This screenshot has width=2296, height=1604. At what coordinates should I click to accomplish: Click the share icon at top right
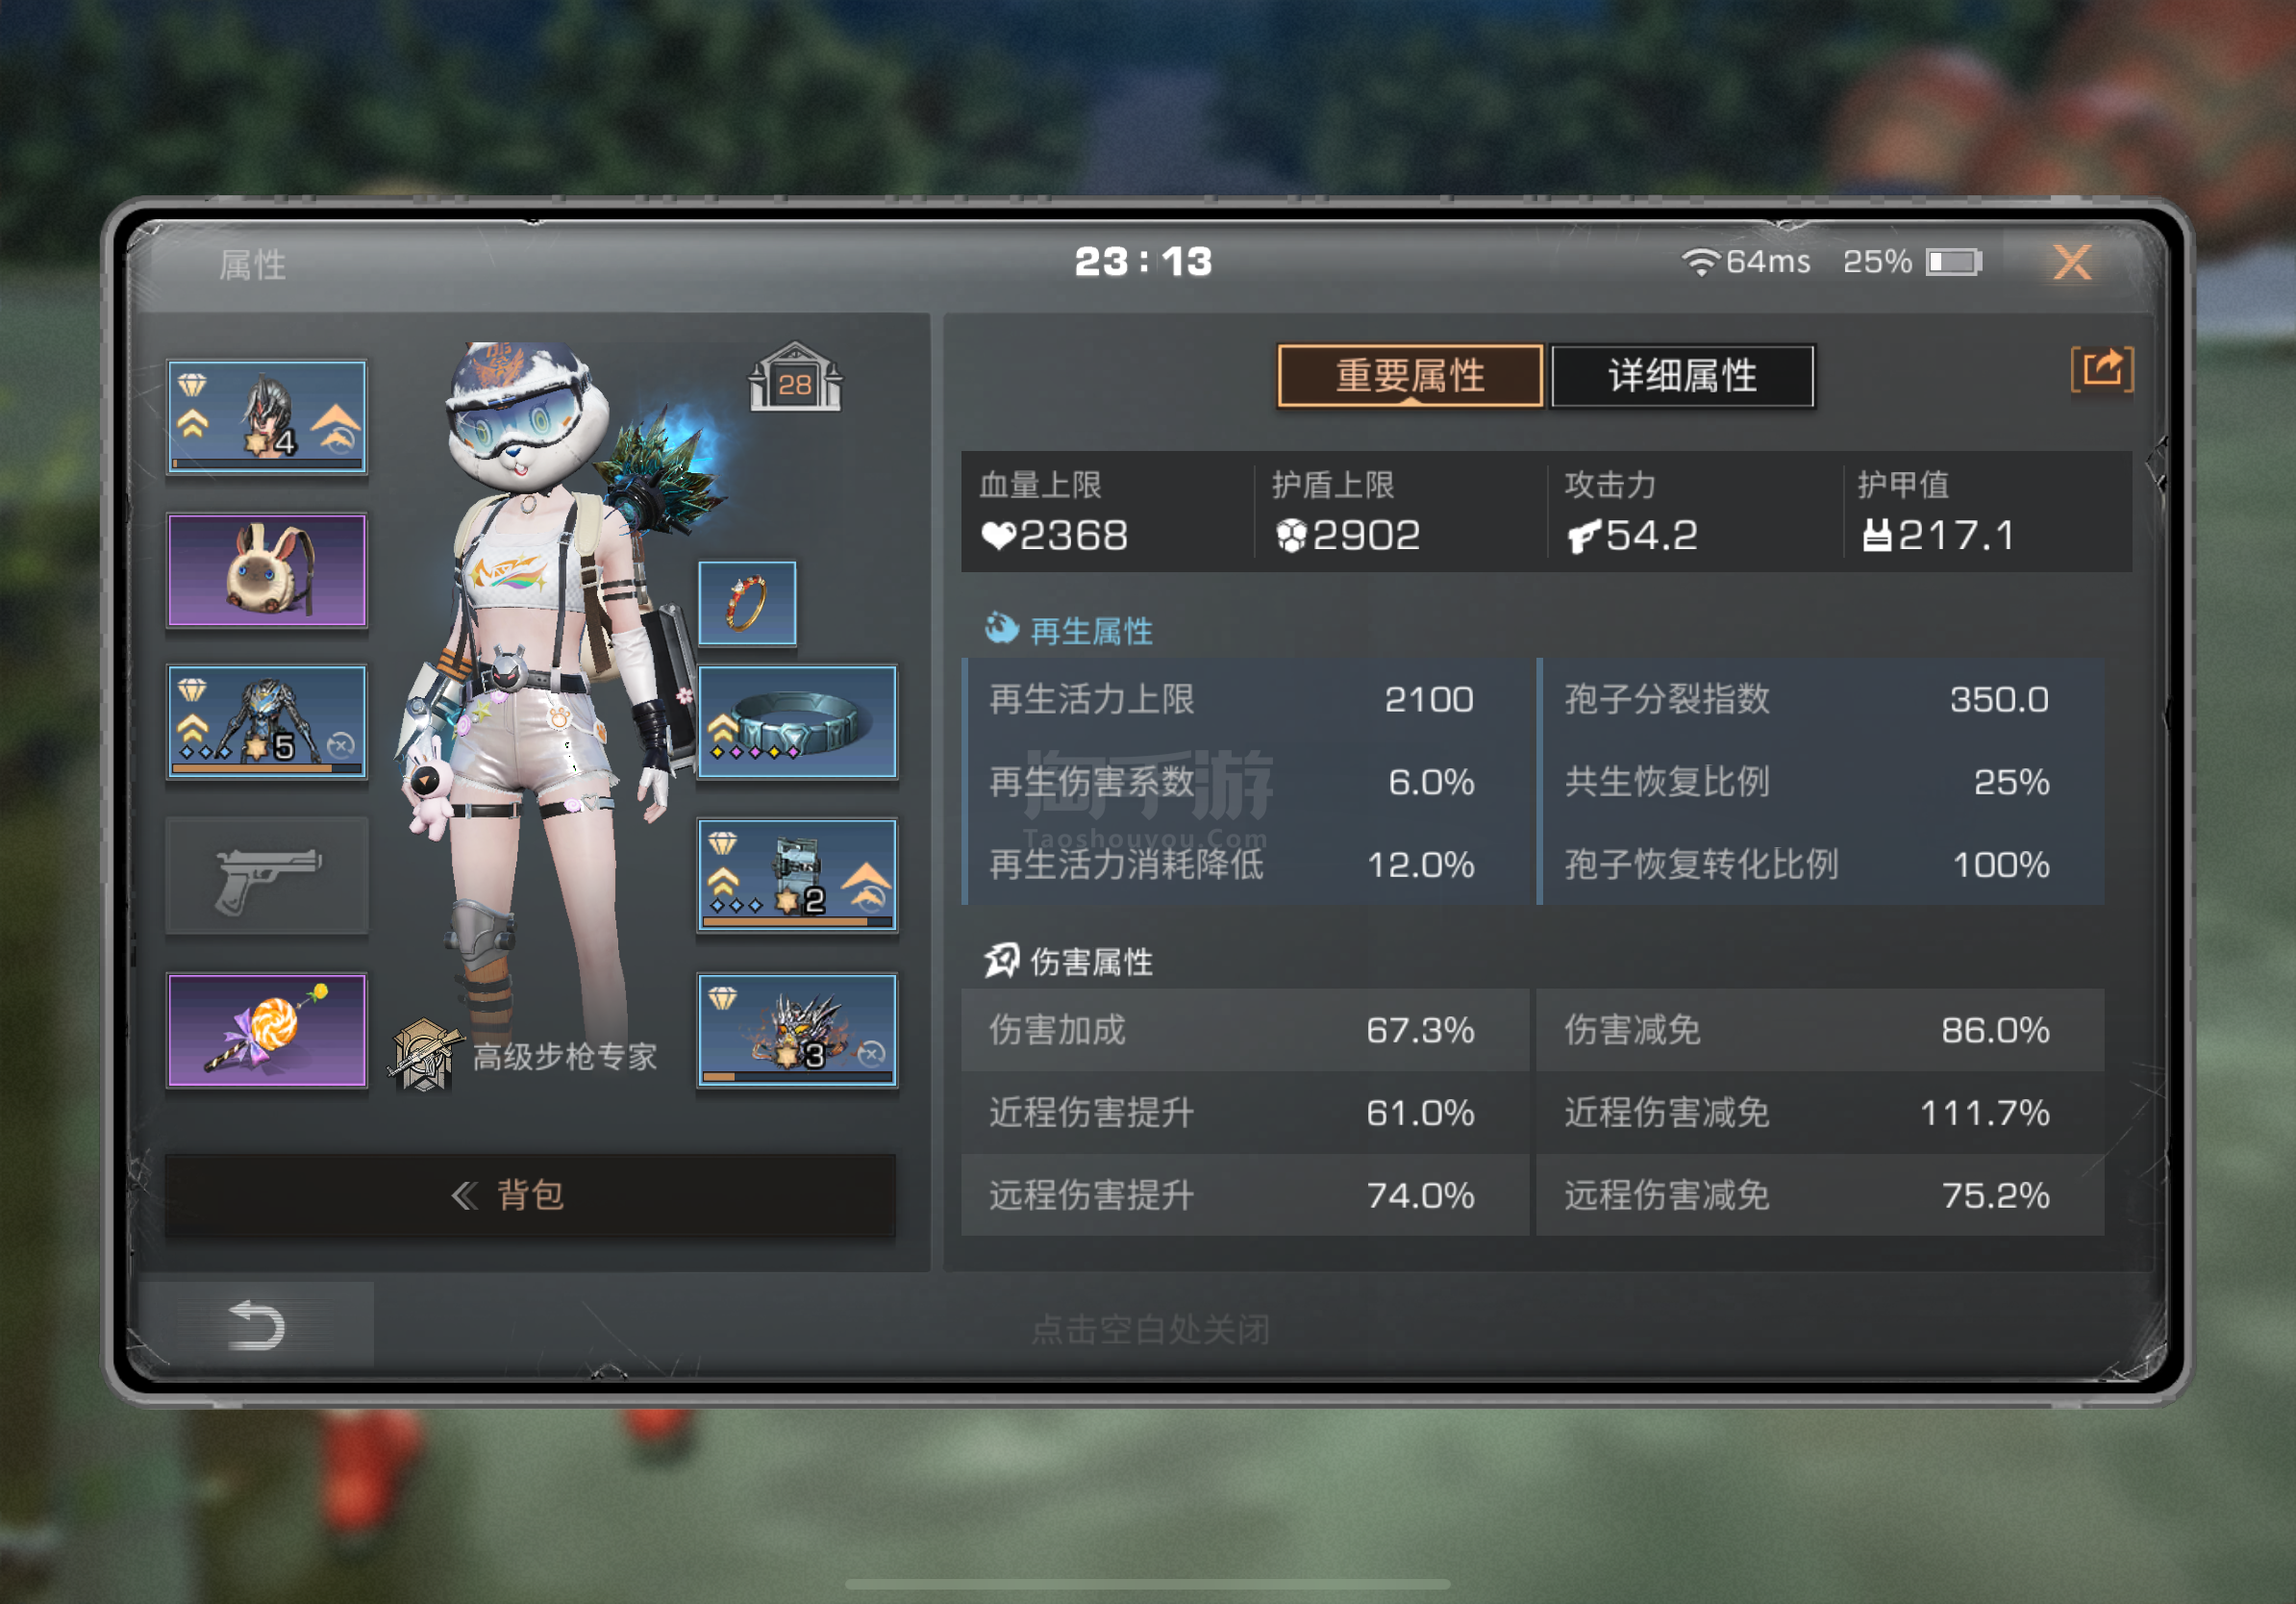tap(2101, 370)
